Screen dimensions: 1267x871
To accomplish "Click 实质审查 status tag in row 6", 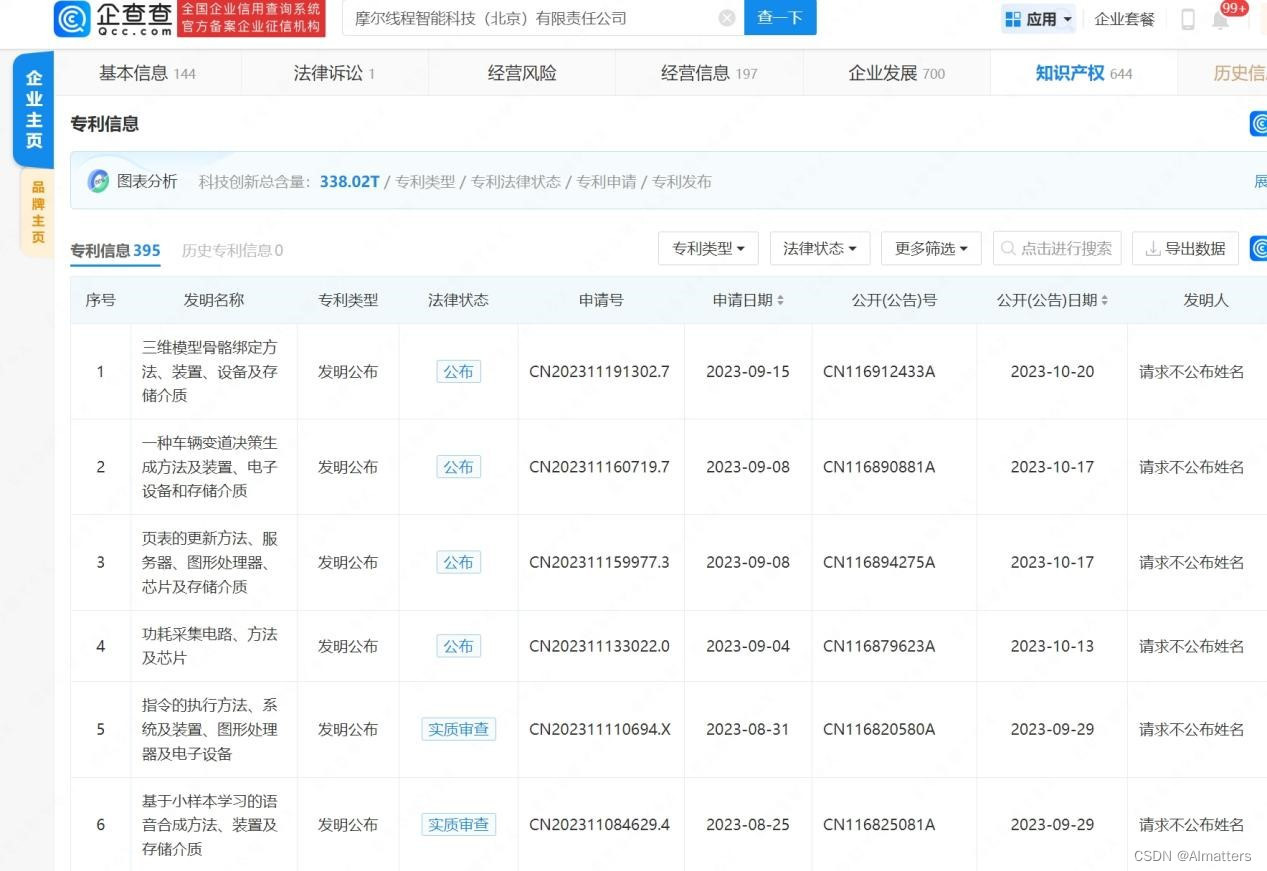I will tap(458, 825).
